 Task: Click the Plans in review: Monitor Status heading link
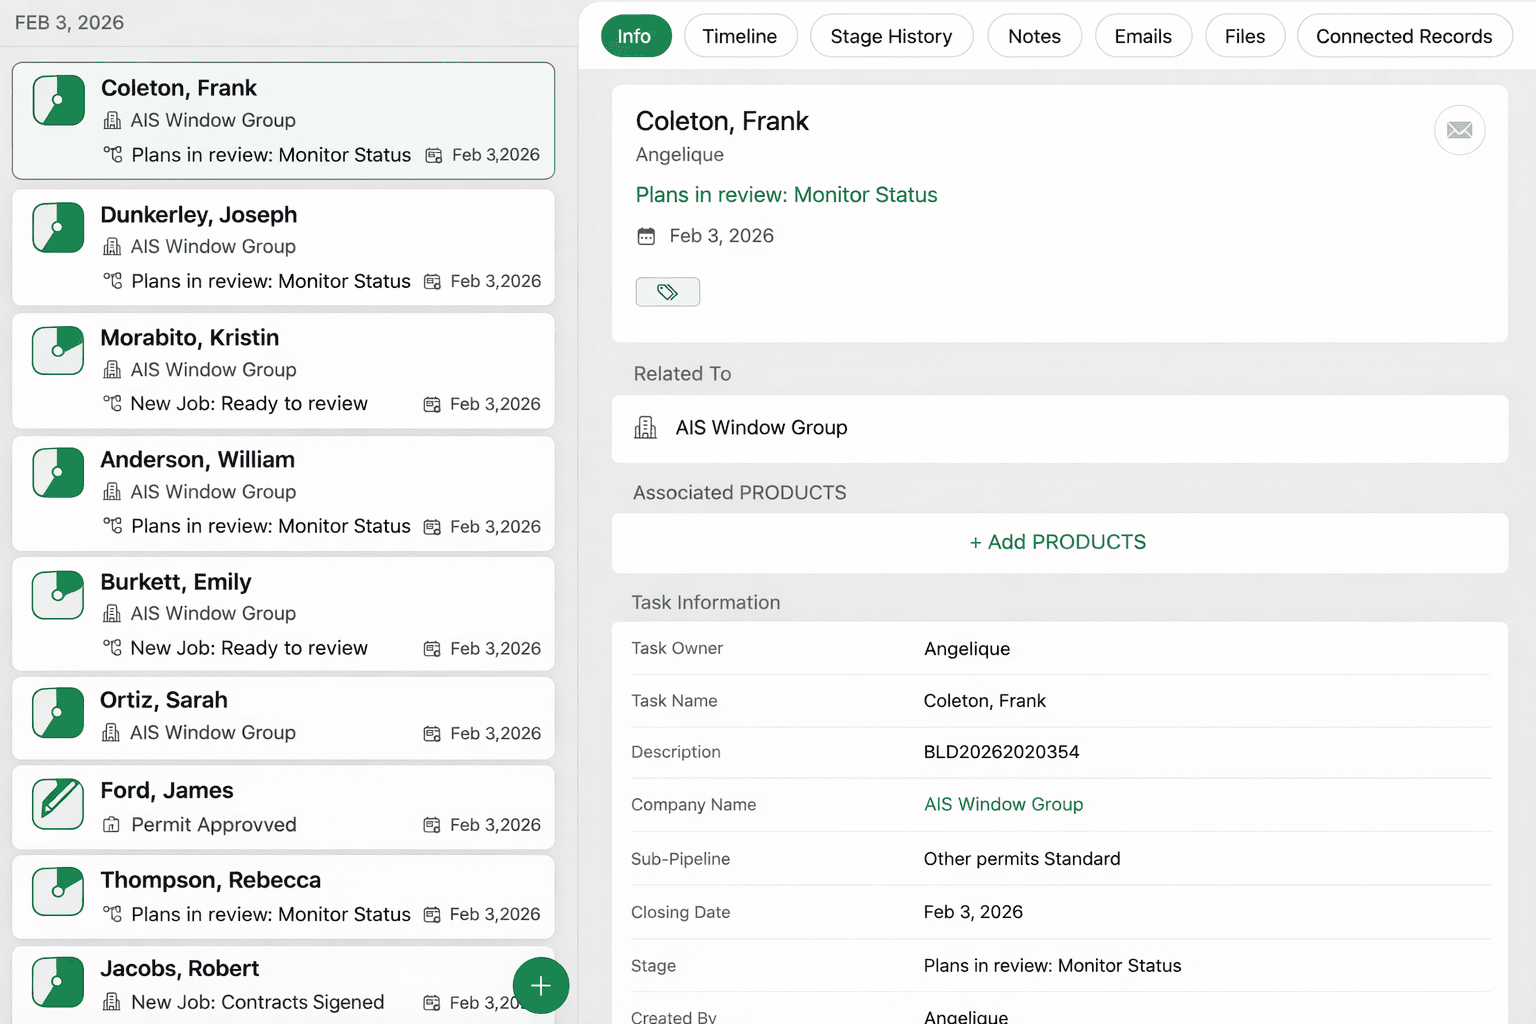[x=786, y=195]
